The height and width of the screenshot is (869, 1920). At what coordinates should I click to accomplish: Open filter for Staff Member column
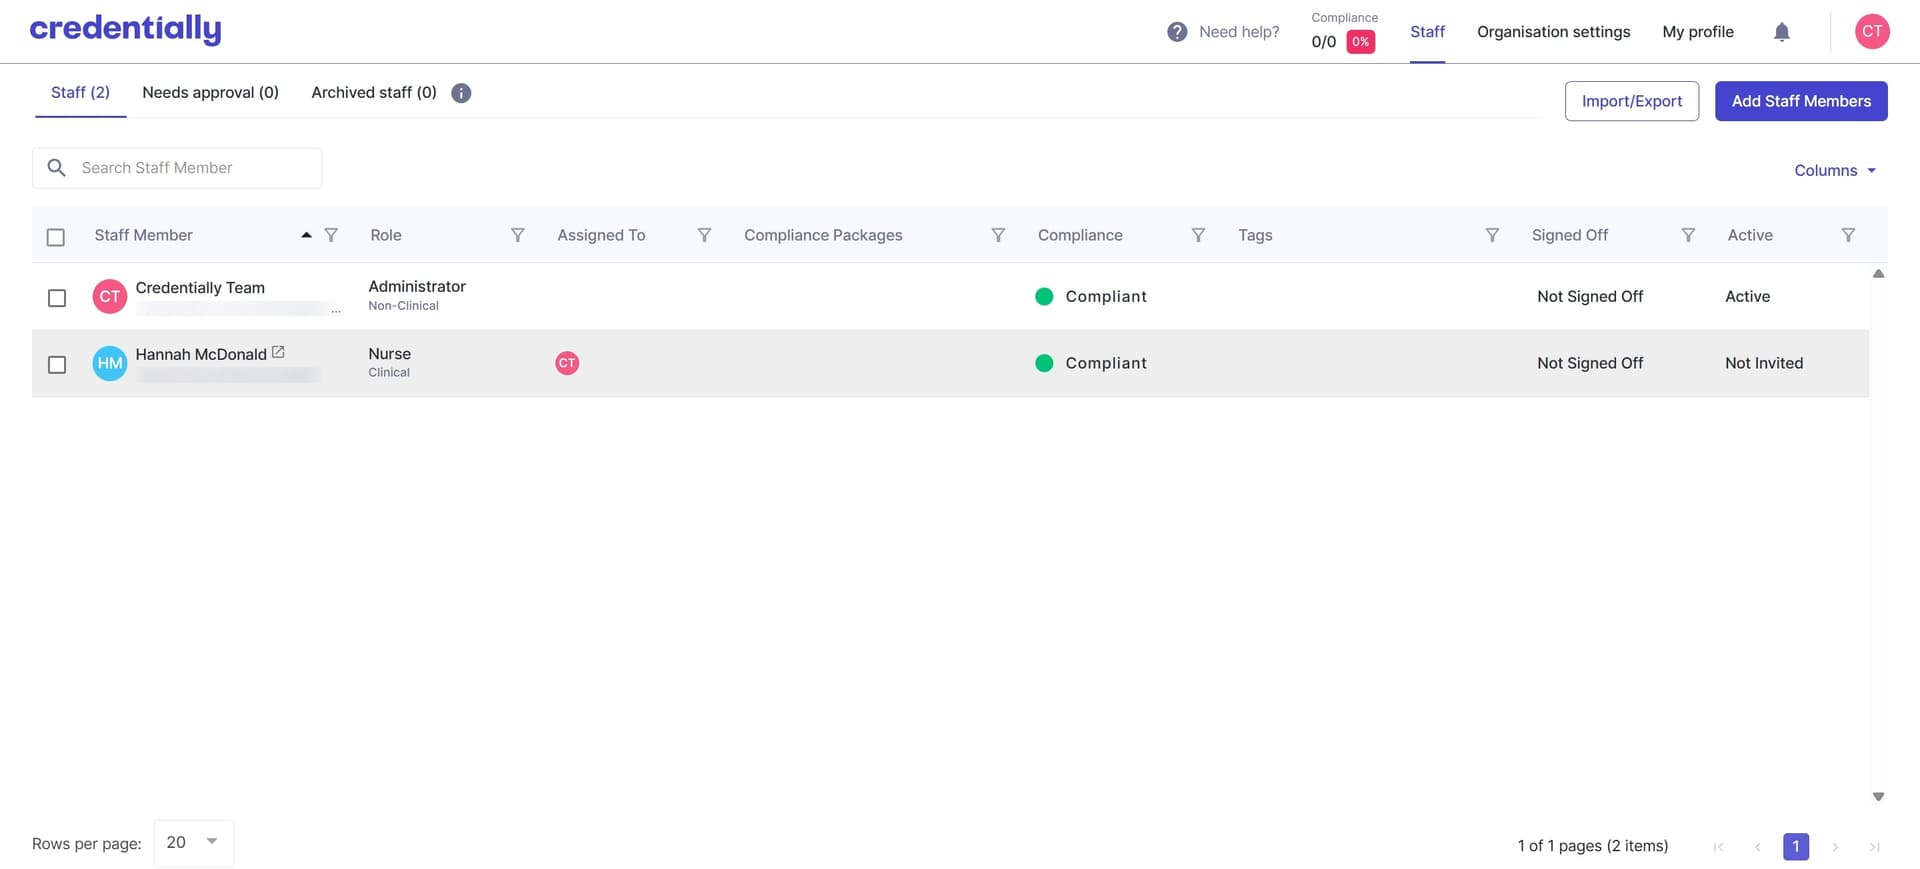click(x=331, y=235)
